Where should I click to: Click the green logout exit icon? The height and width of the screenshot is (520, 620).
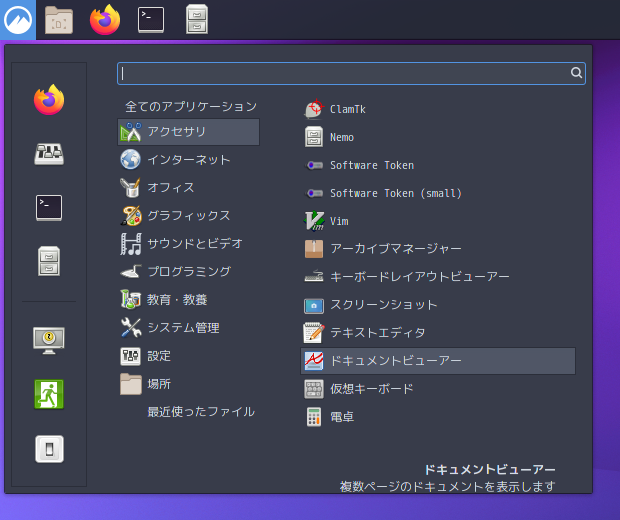pos(49,394)
